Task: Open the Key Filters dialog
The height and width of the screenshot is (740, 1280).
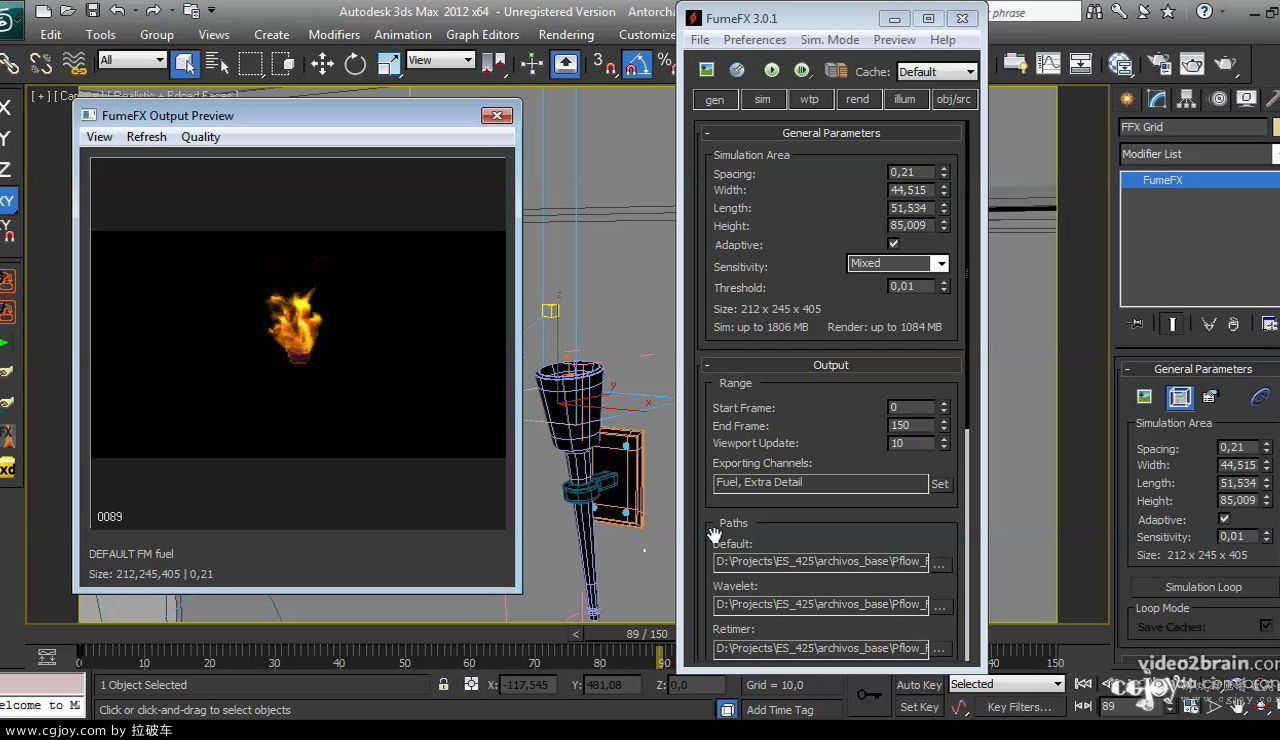Action: [x=1019, y=707]
